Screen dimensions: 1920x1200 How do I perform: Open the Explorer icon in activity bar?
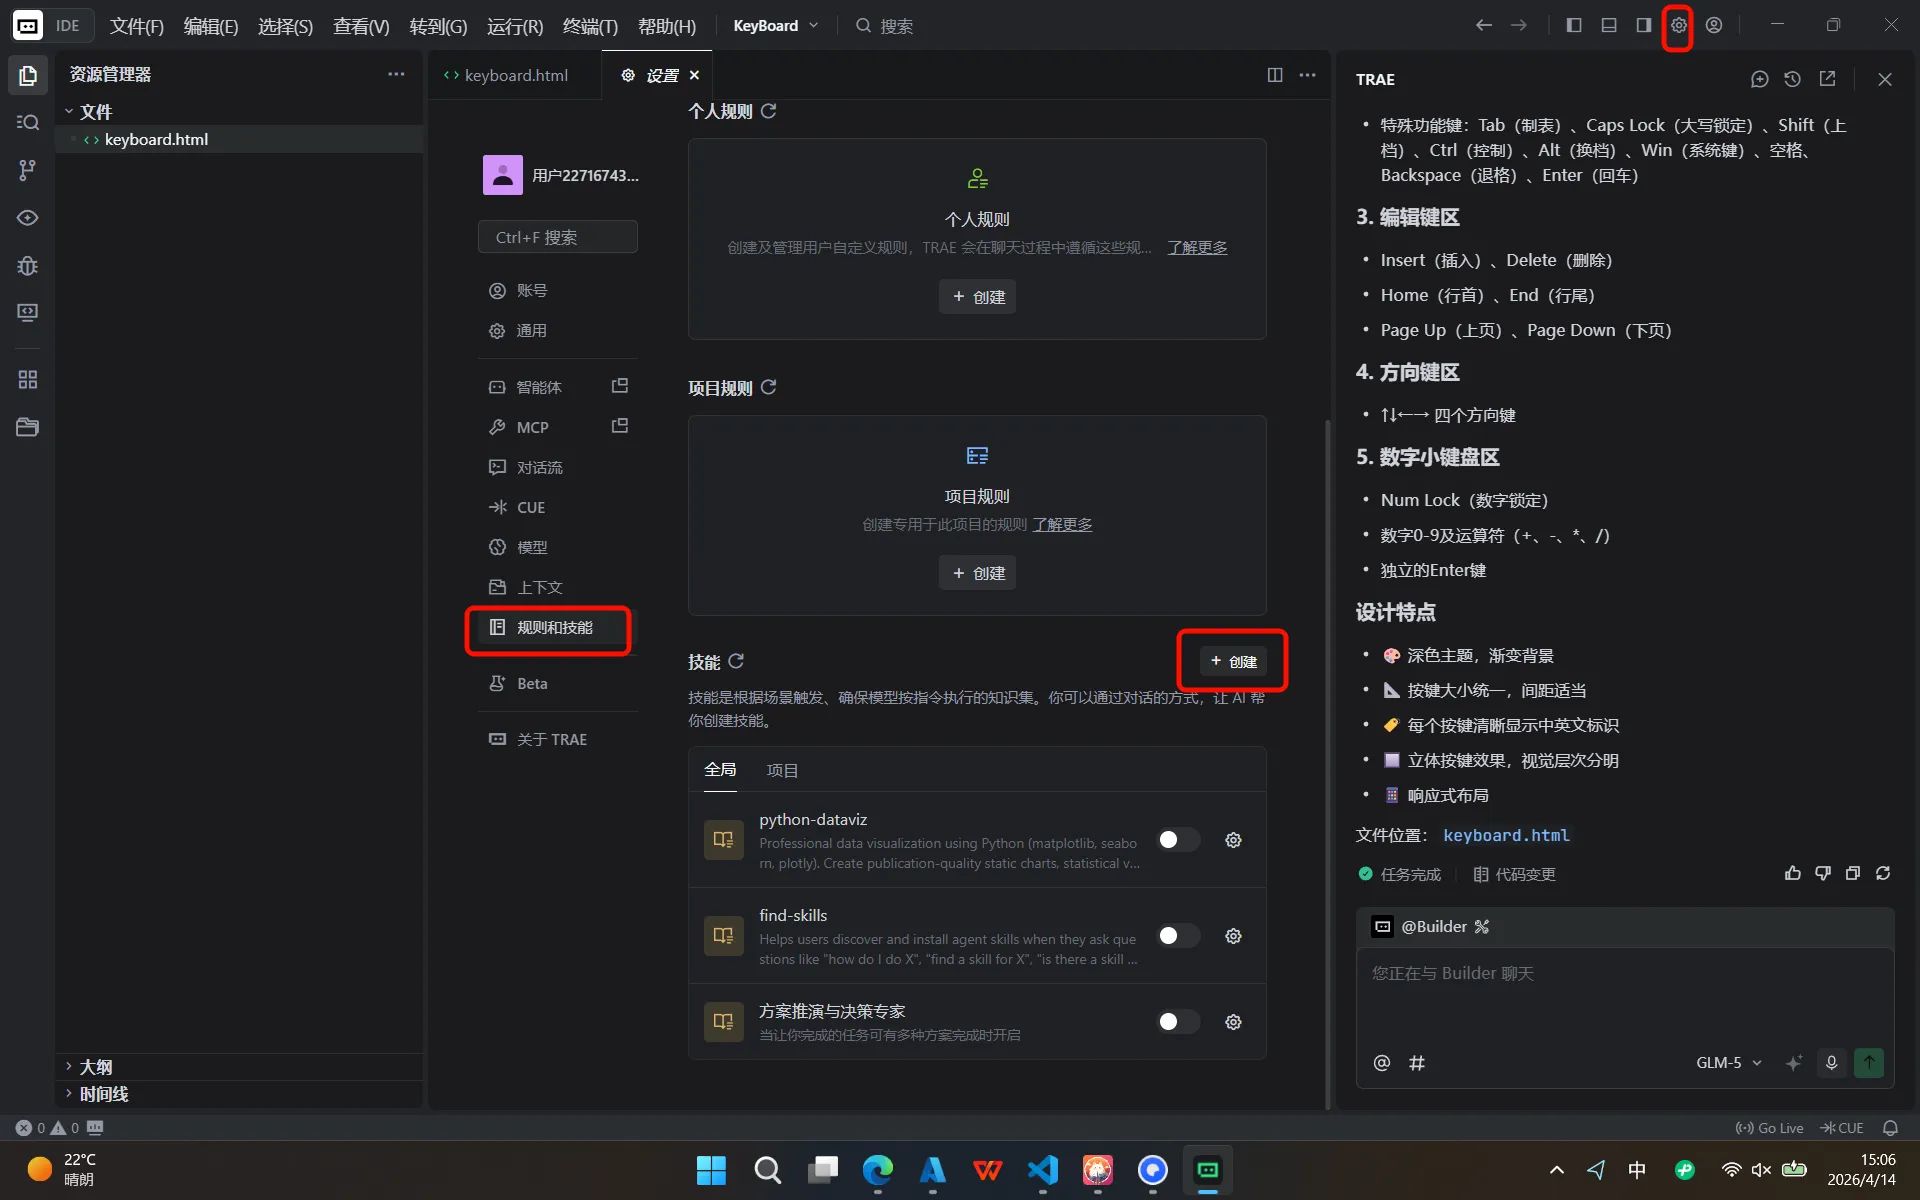coord(28,76)
